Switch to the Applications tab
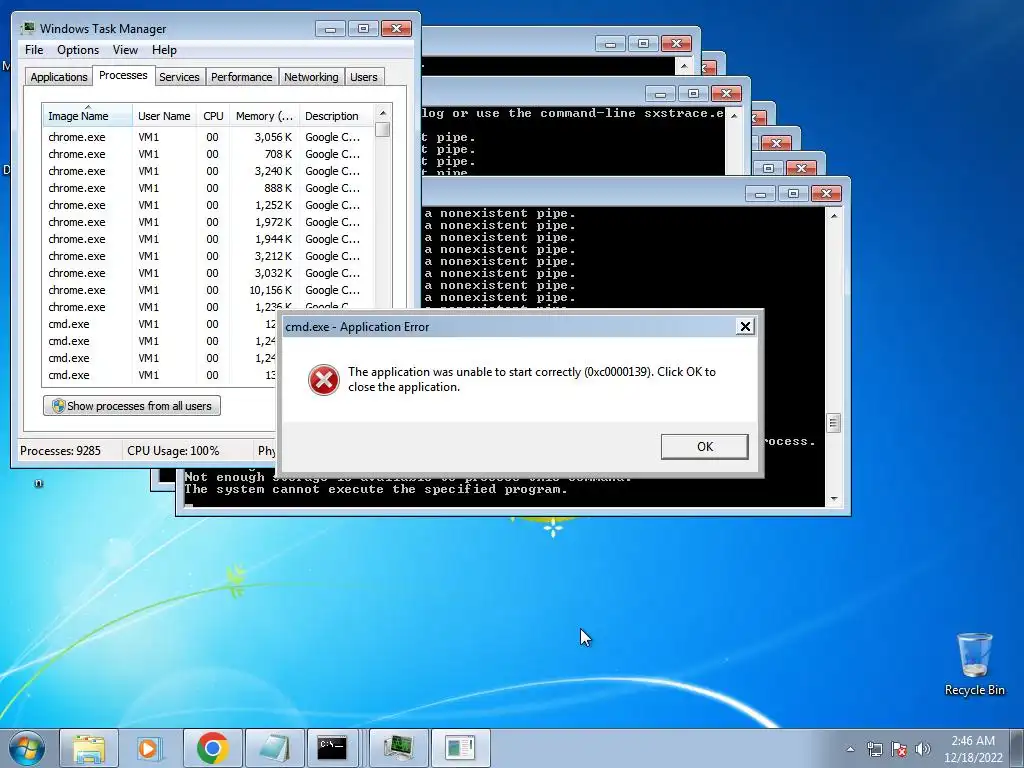Screen dimensions: 1024x768 pos(59,77)
